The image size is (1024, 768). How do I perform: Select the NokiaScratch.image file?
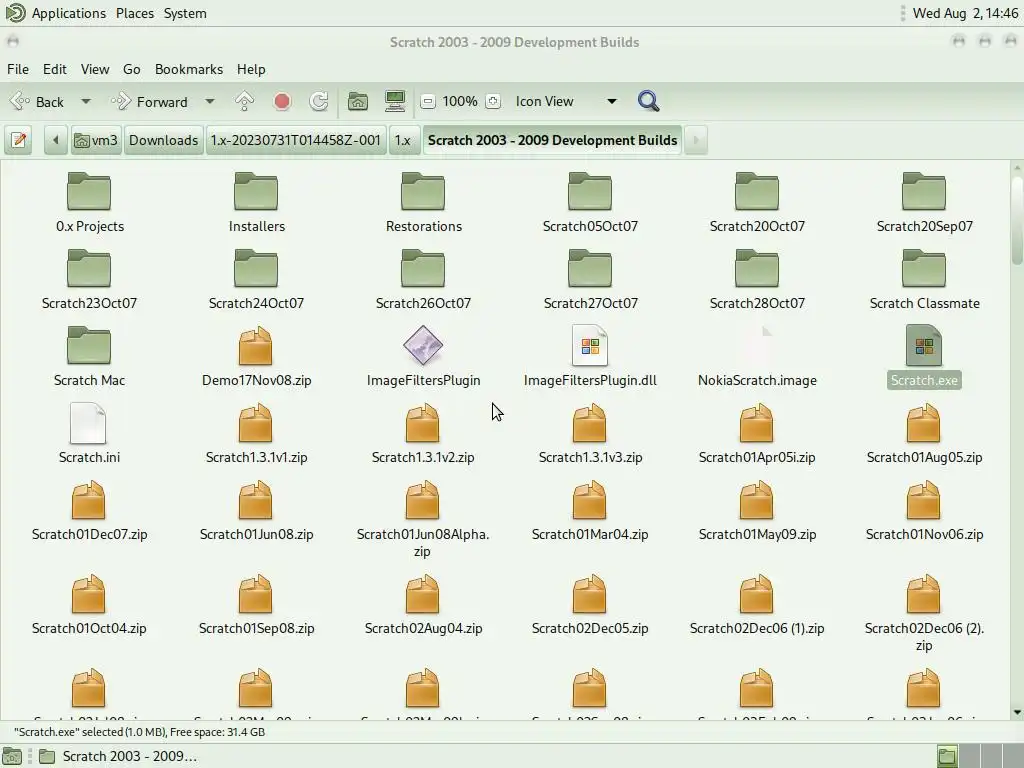tap(757, 357)
